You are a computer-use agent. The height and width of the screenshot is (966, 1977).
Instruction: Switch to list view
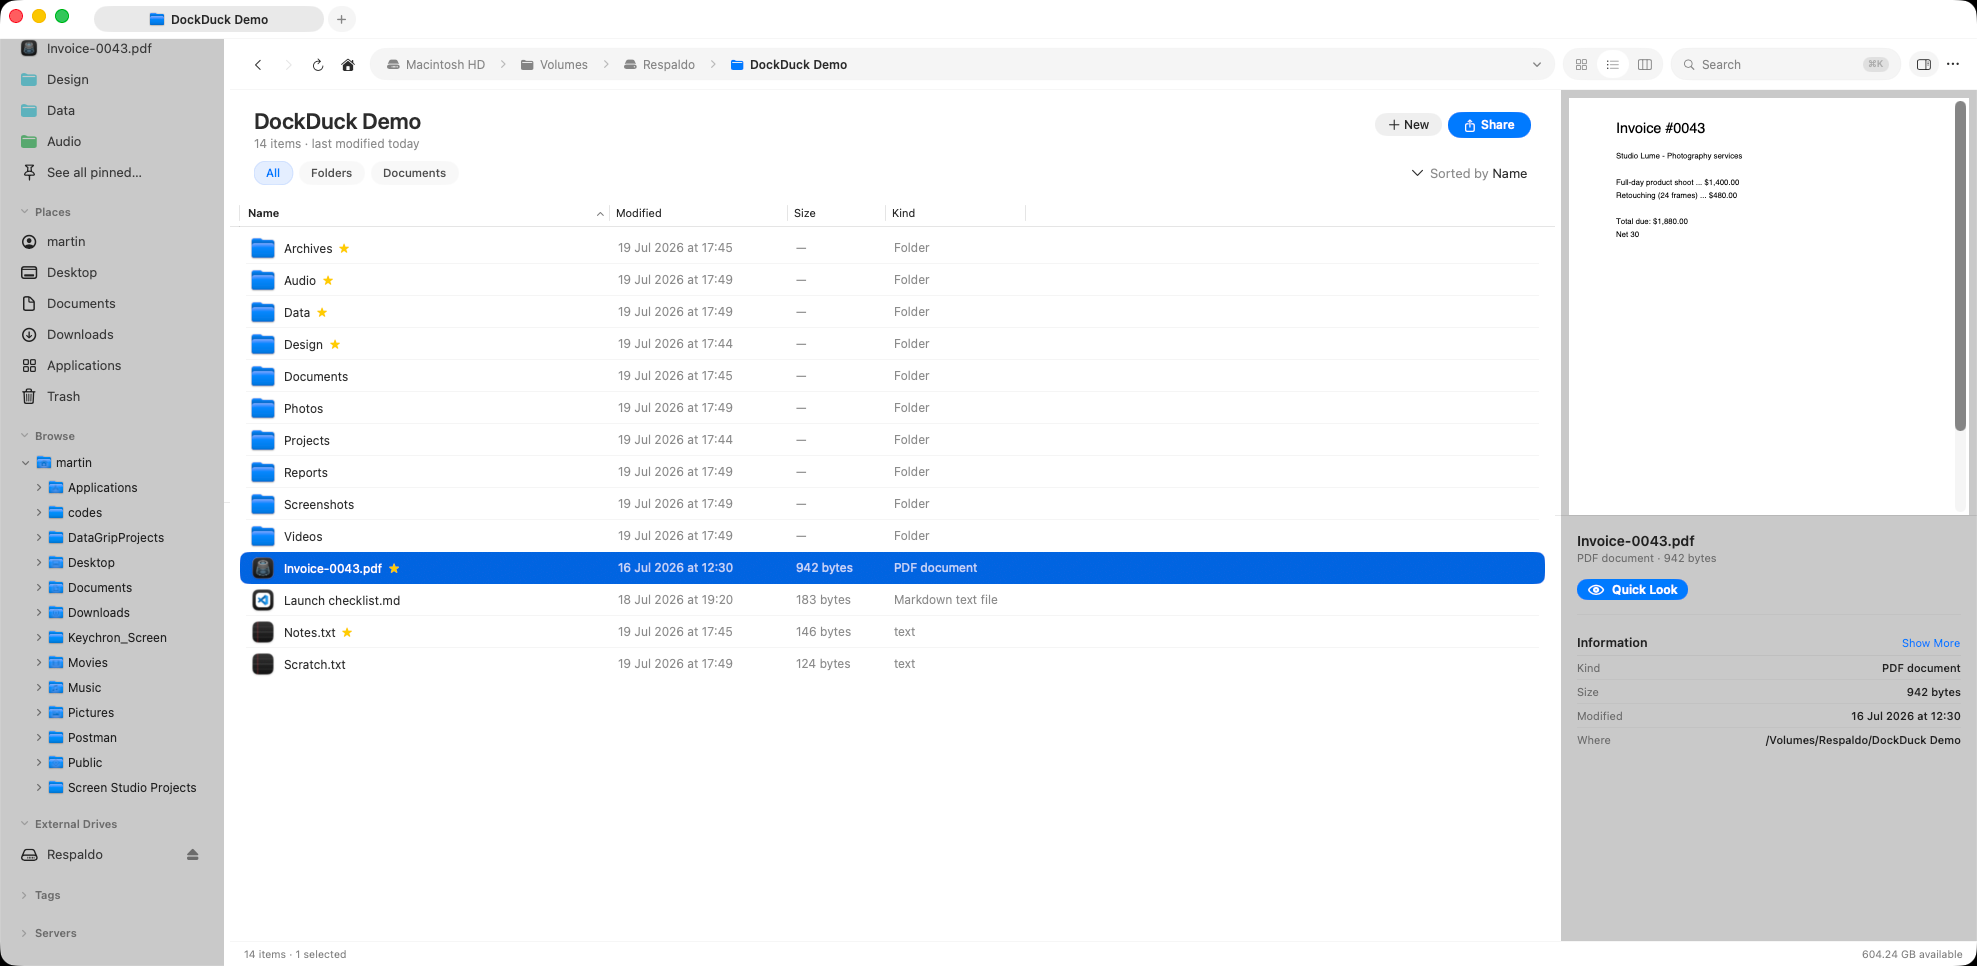(1612, 65)
